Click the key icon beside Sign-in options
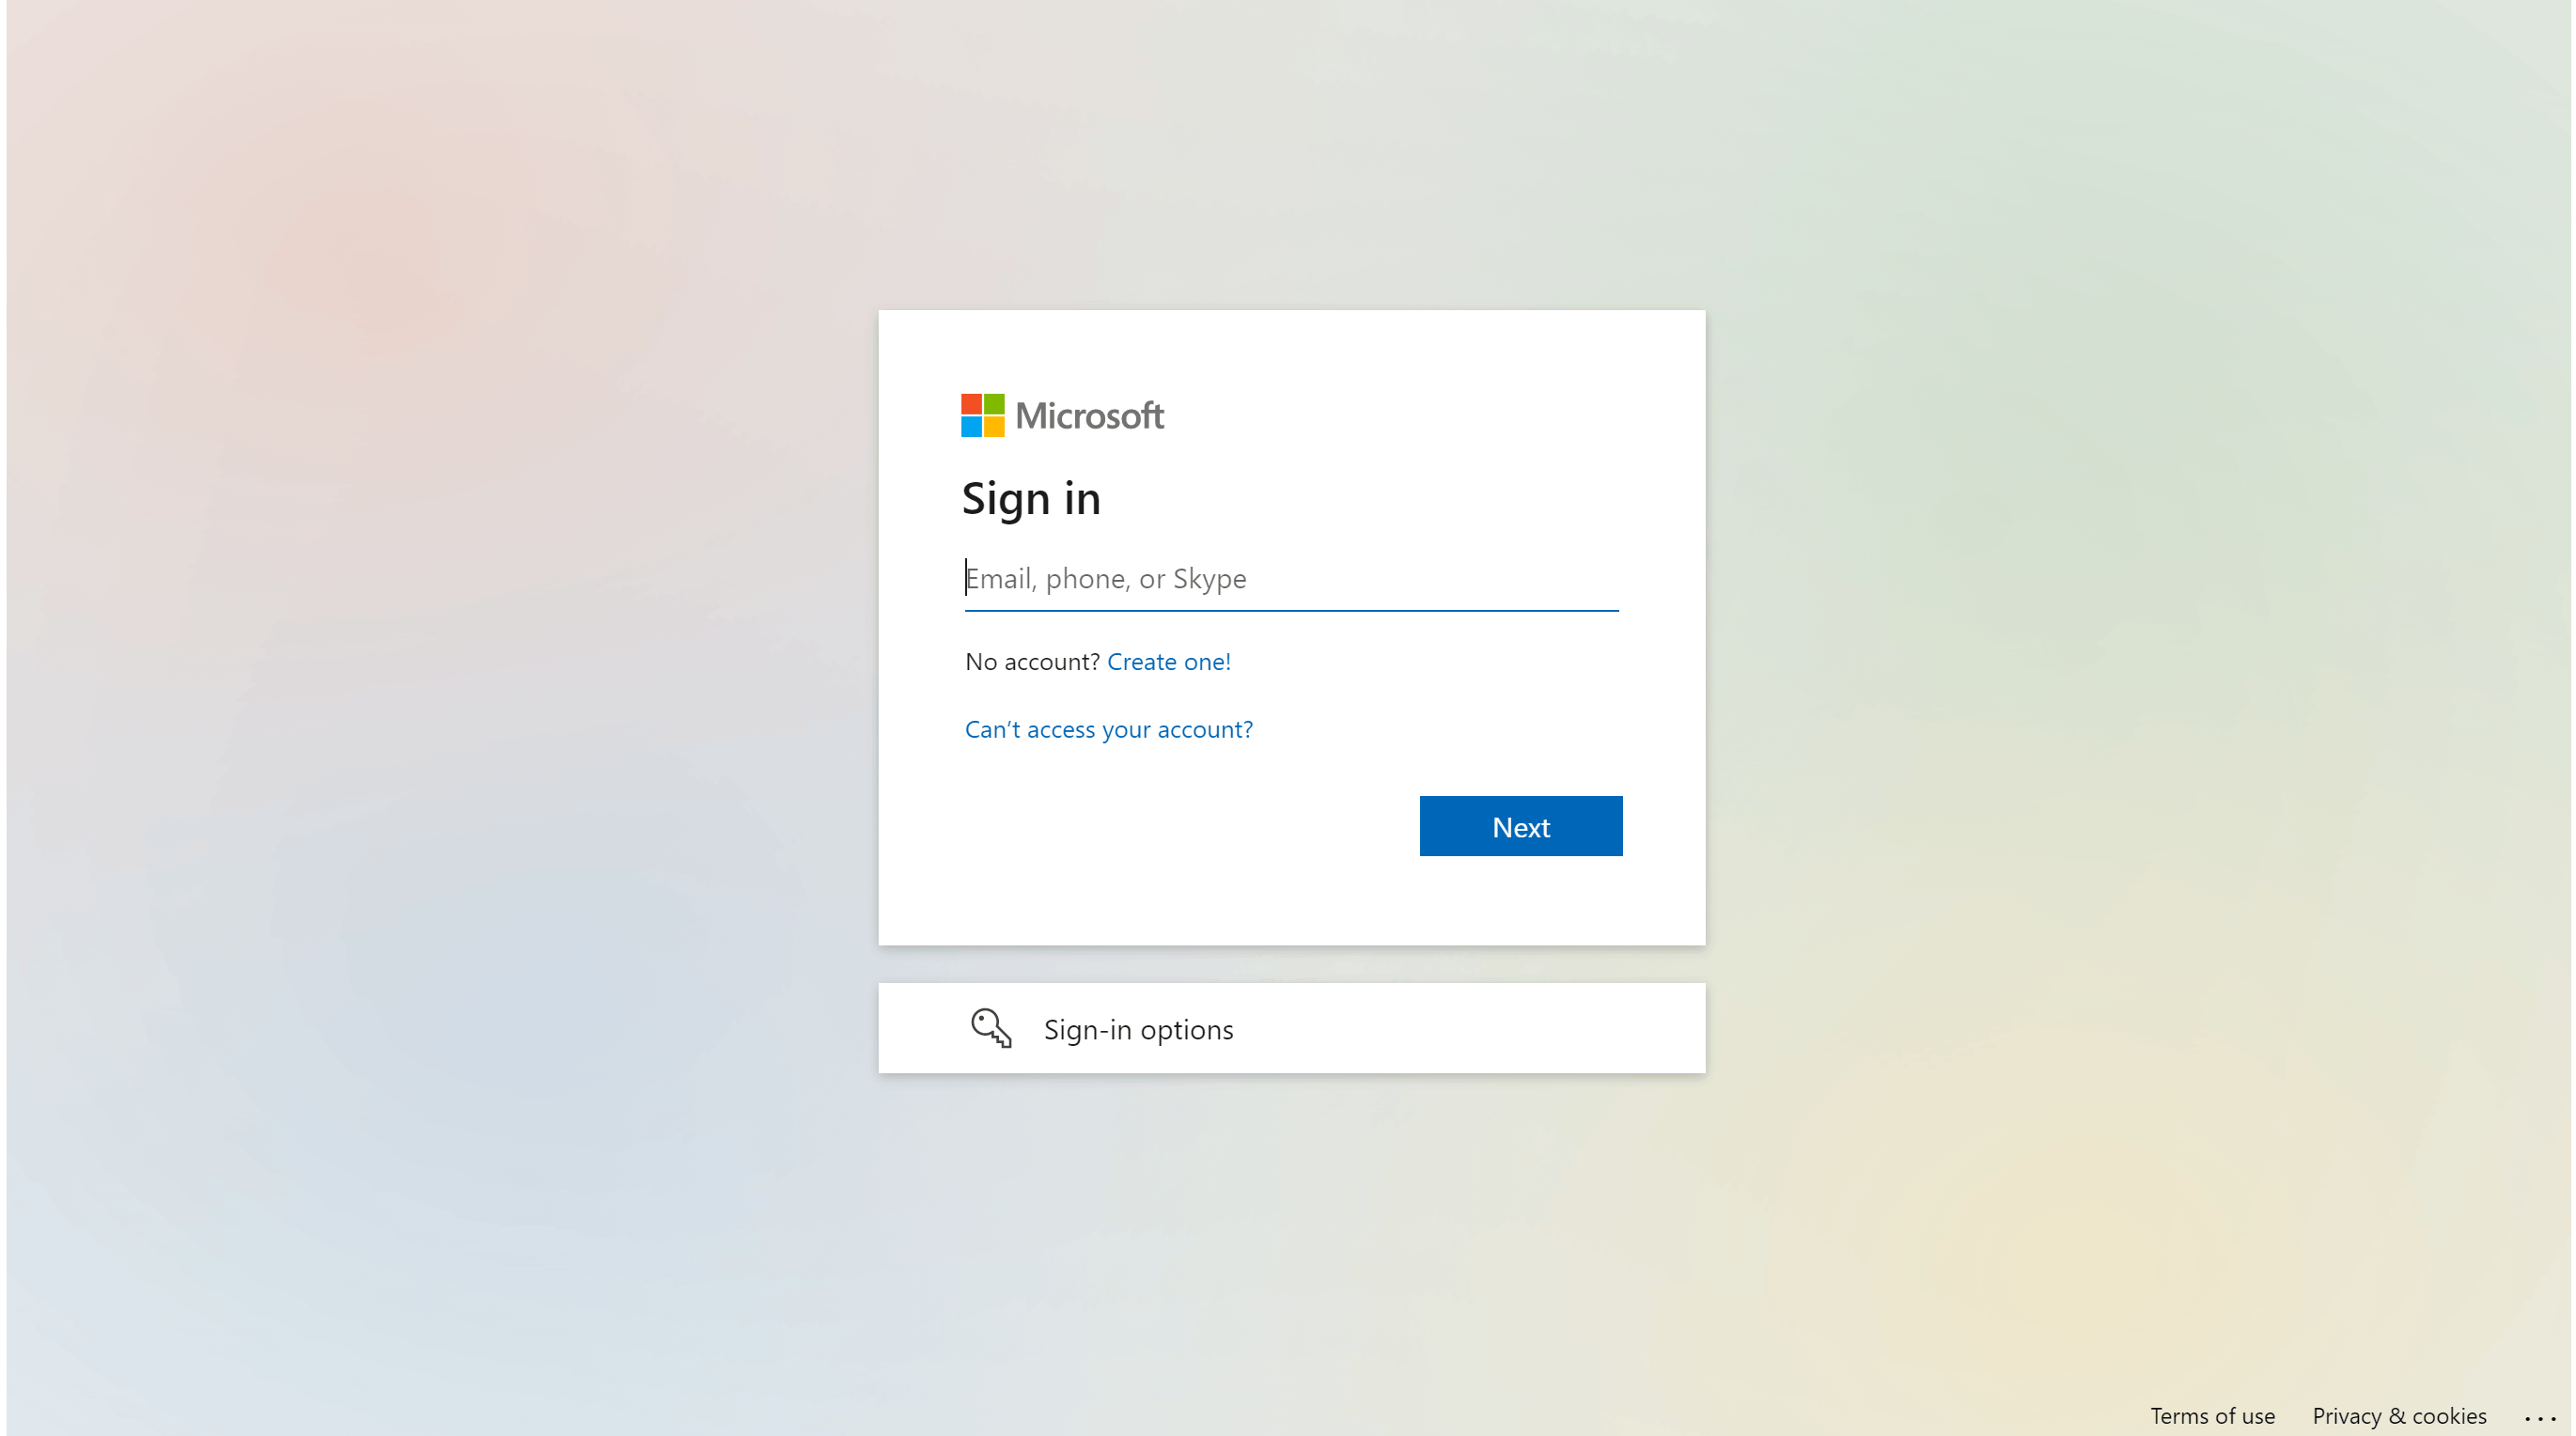The height and width of the screenshot is (1436, 2576). coord(991,1028)
